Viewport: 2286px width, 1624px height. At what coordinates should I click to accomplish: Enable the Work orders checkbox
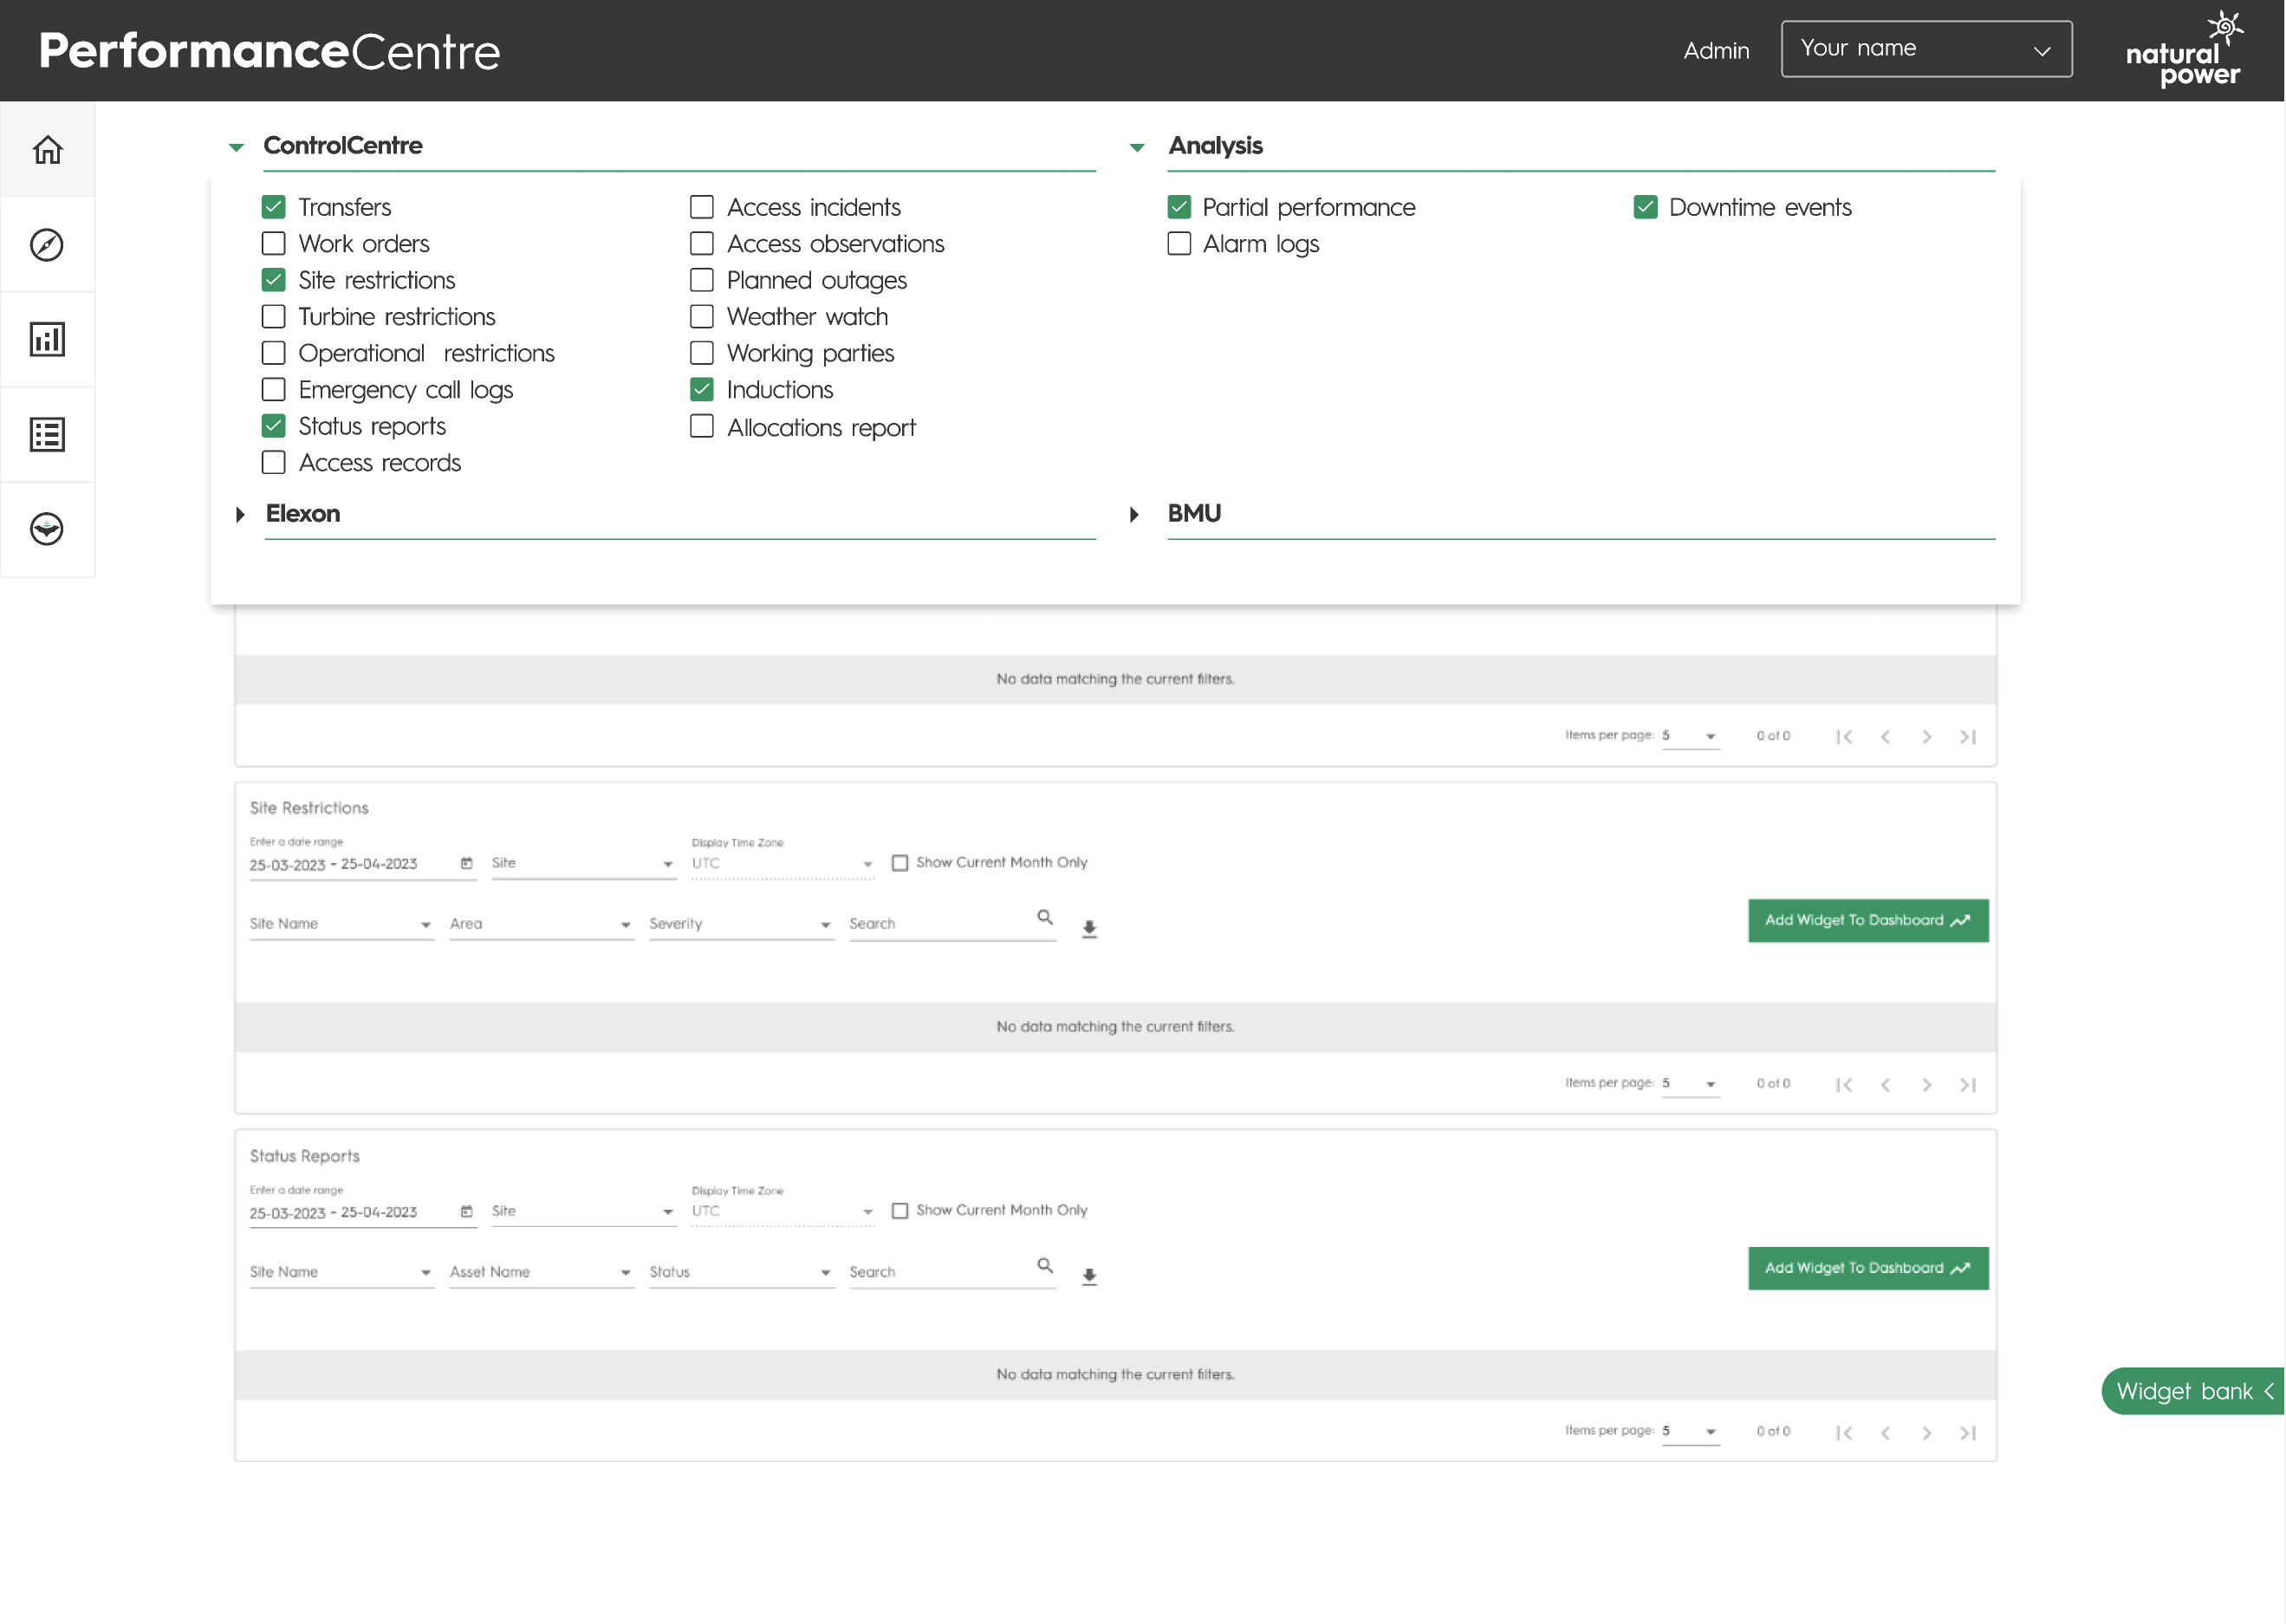click(273, 244)
